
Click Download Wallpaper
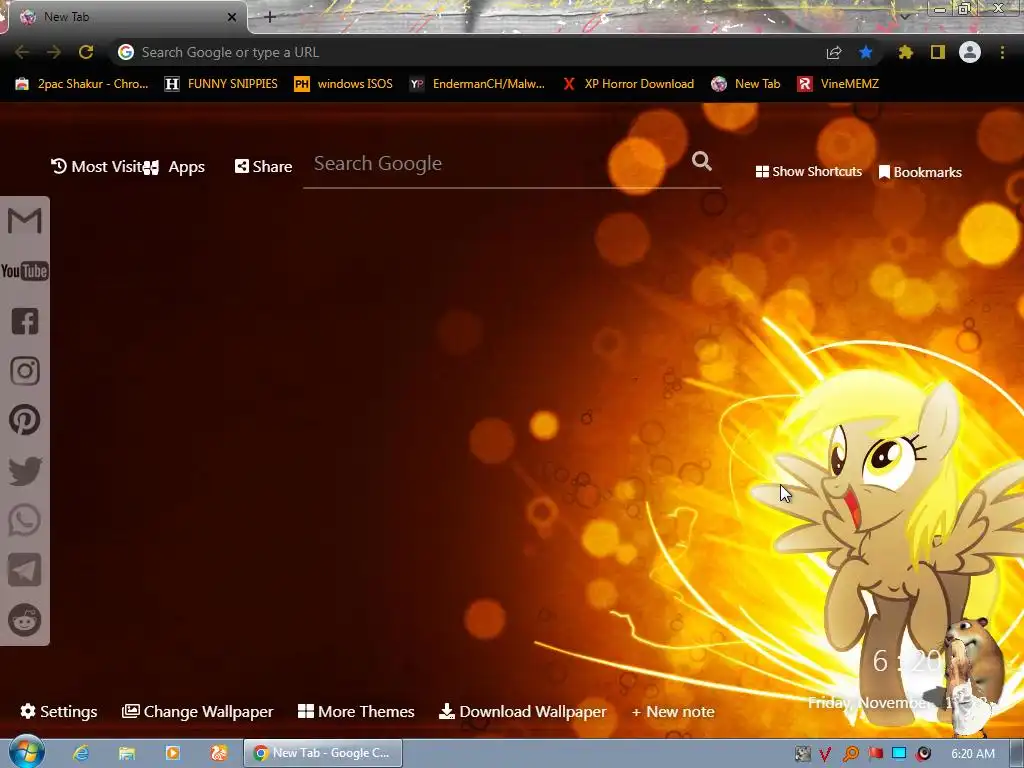pyautogui.click(x=523, y=711)
